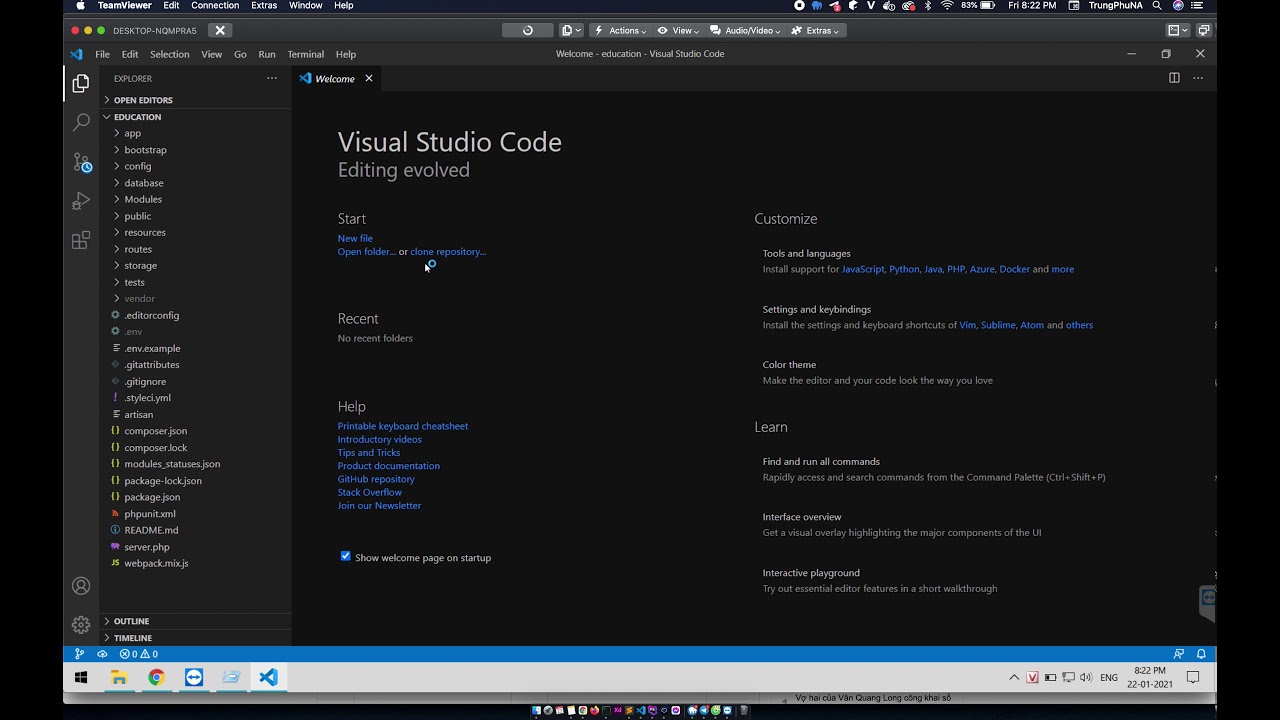Click the feedback icon in the status bar
Viewport: 1280px width, 720px height.
(x=1179, y=654)
